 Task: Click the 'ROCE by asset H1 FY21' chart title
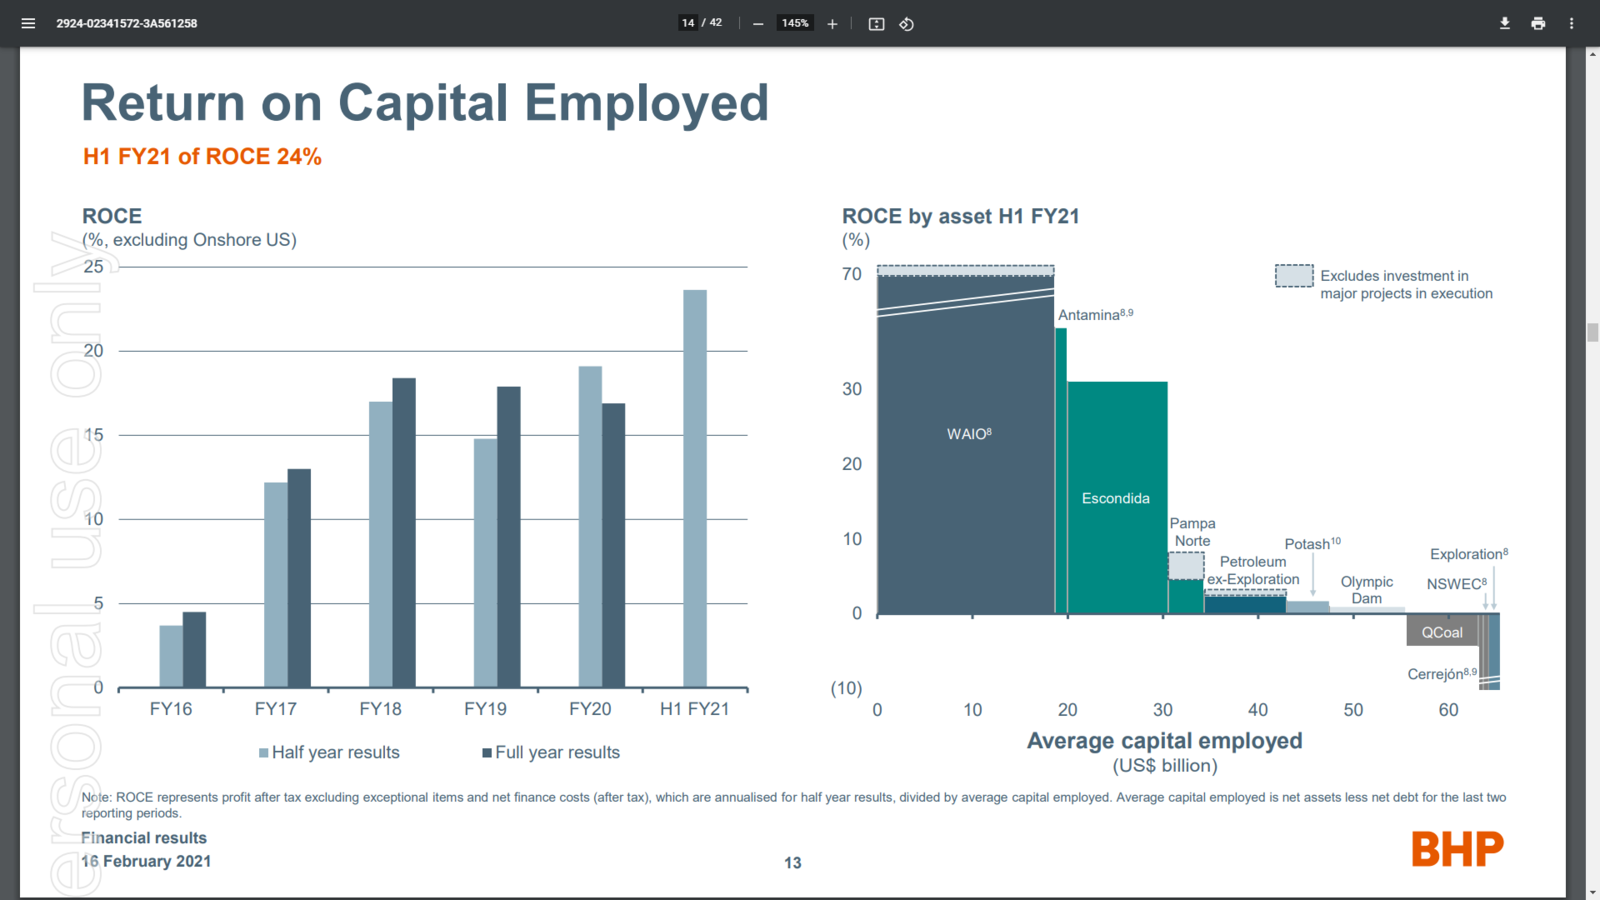tap(961, 216)
